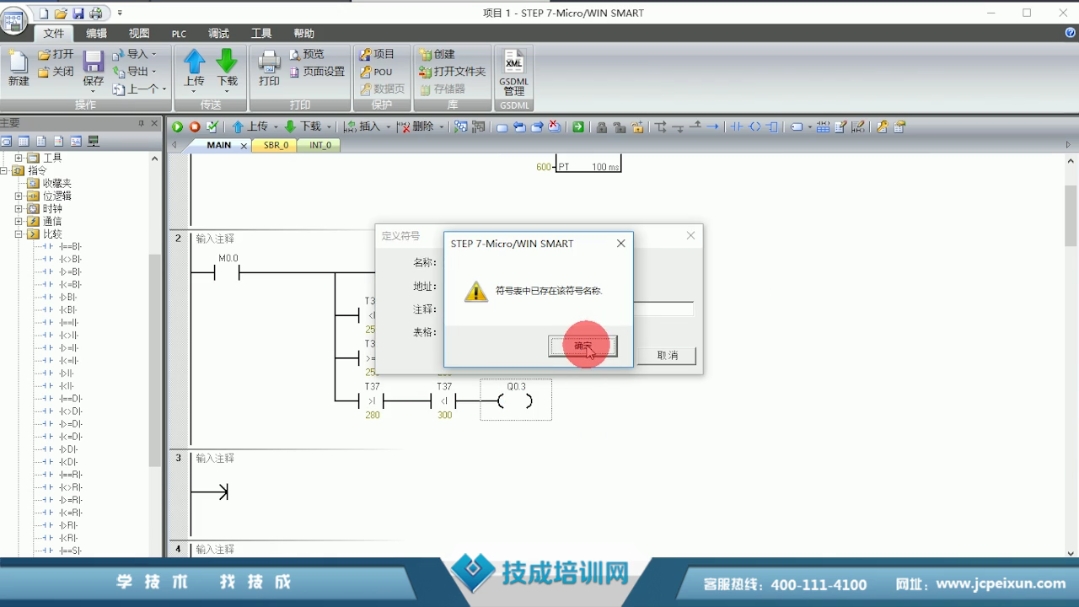Click 取消 in the 定义符号 dialog

coord(667,355)
